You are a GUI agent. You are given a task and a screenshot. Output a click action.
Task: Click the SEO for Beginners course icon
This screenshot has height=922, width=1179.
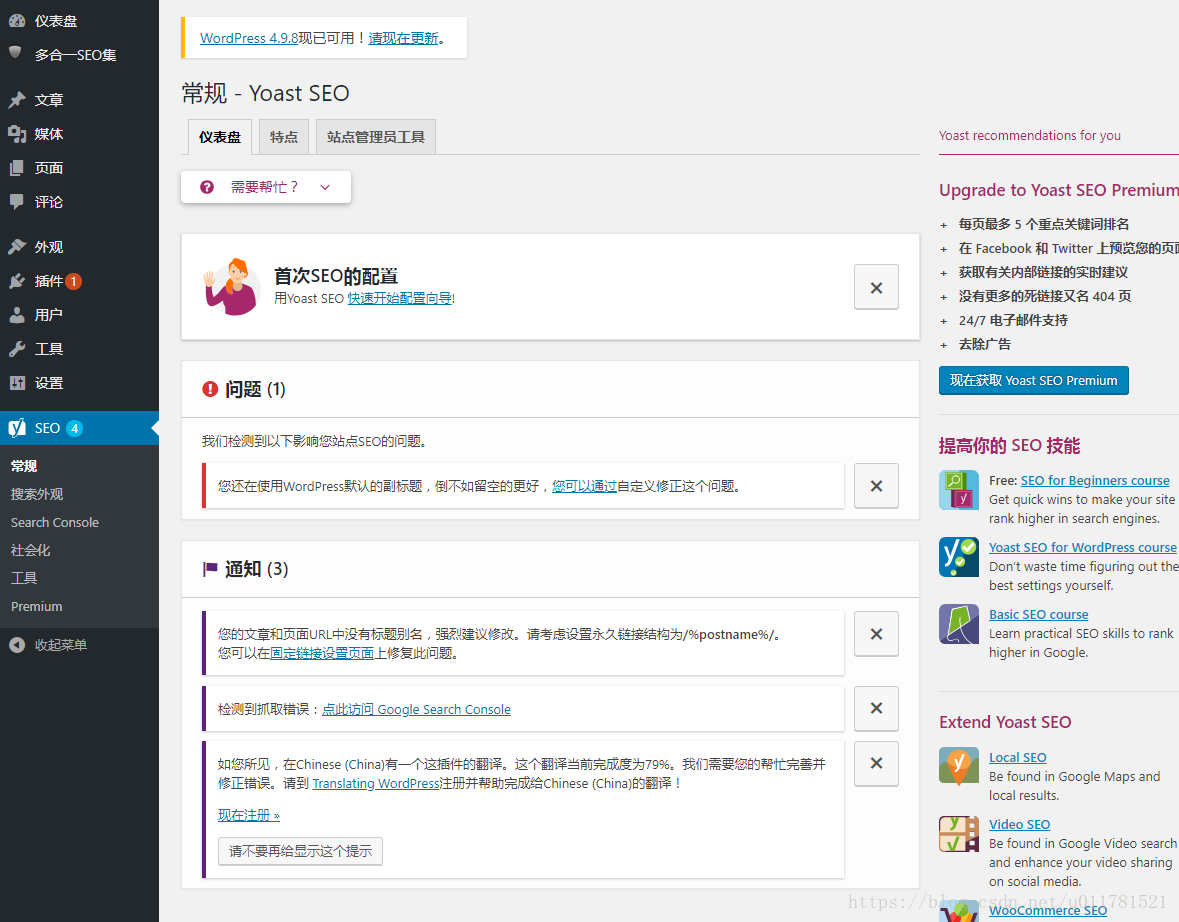pyautogui.click(x=959, y=490)
